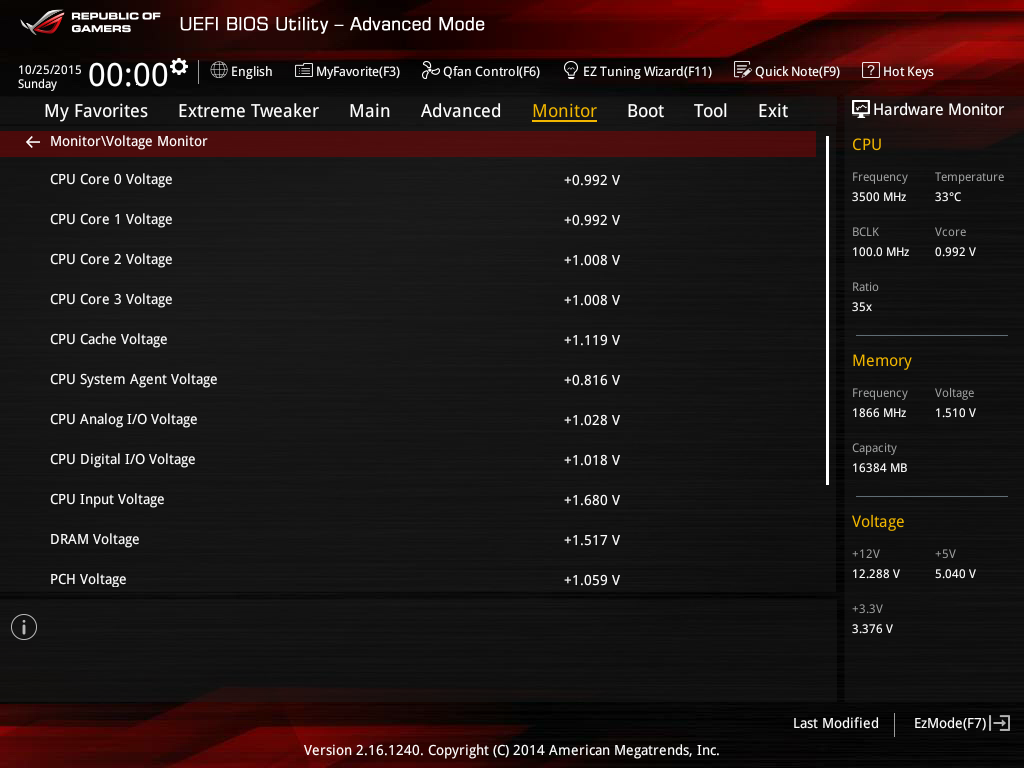Click the Quick Note pencil icon

tap(743, 70)
